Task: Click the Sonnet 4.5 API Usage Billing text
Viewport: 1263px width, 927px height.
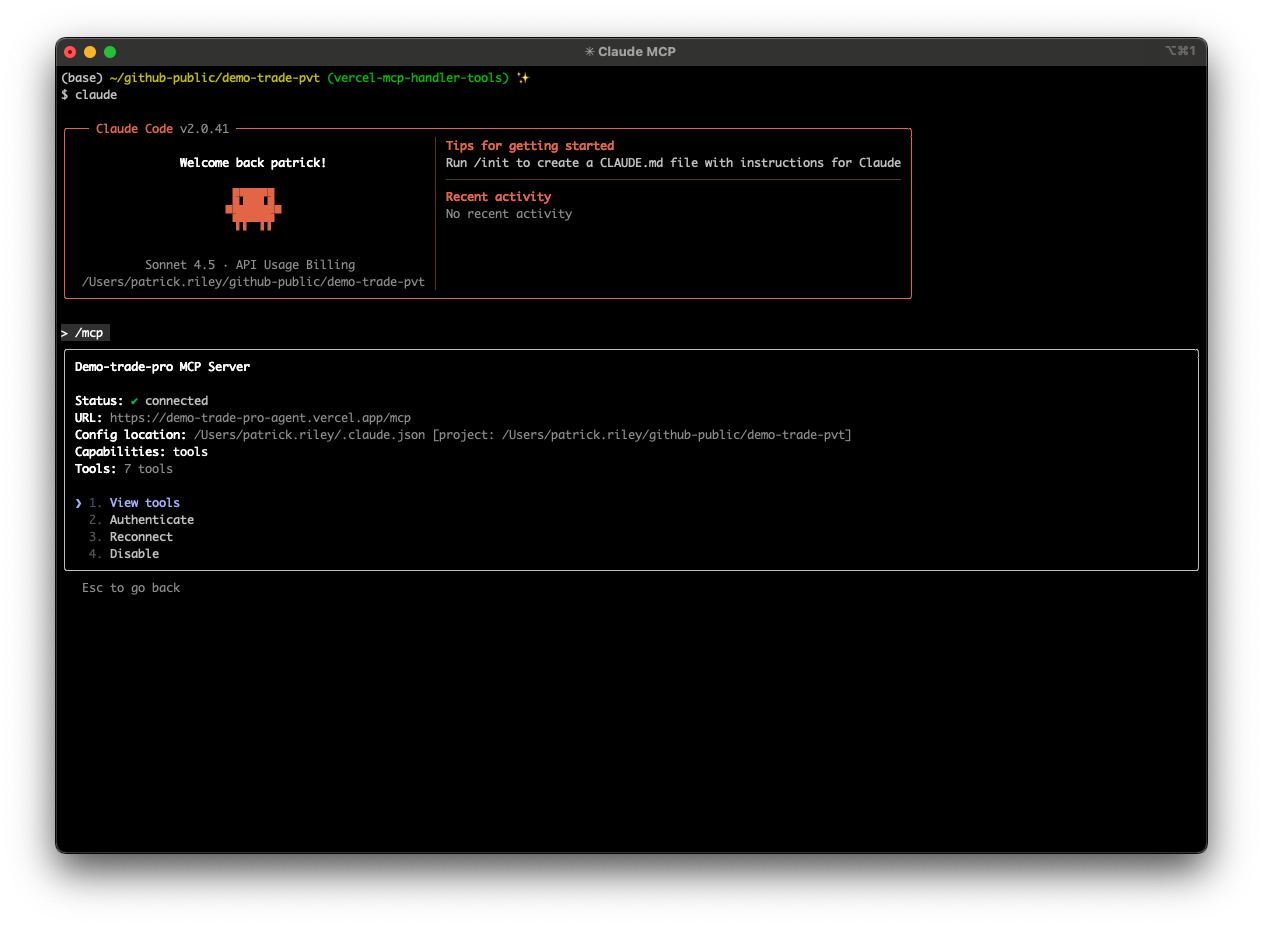Action: coord(249,265)
